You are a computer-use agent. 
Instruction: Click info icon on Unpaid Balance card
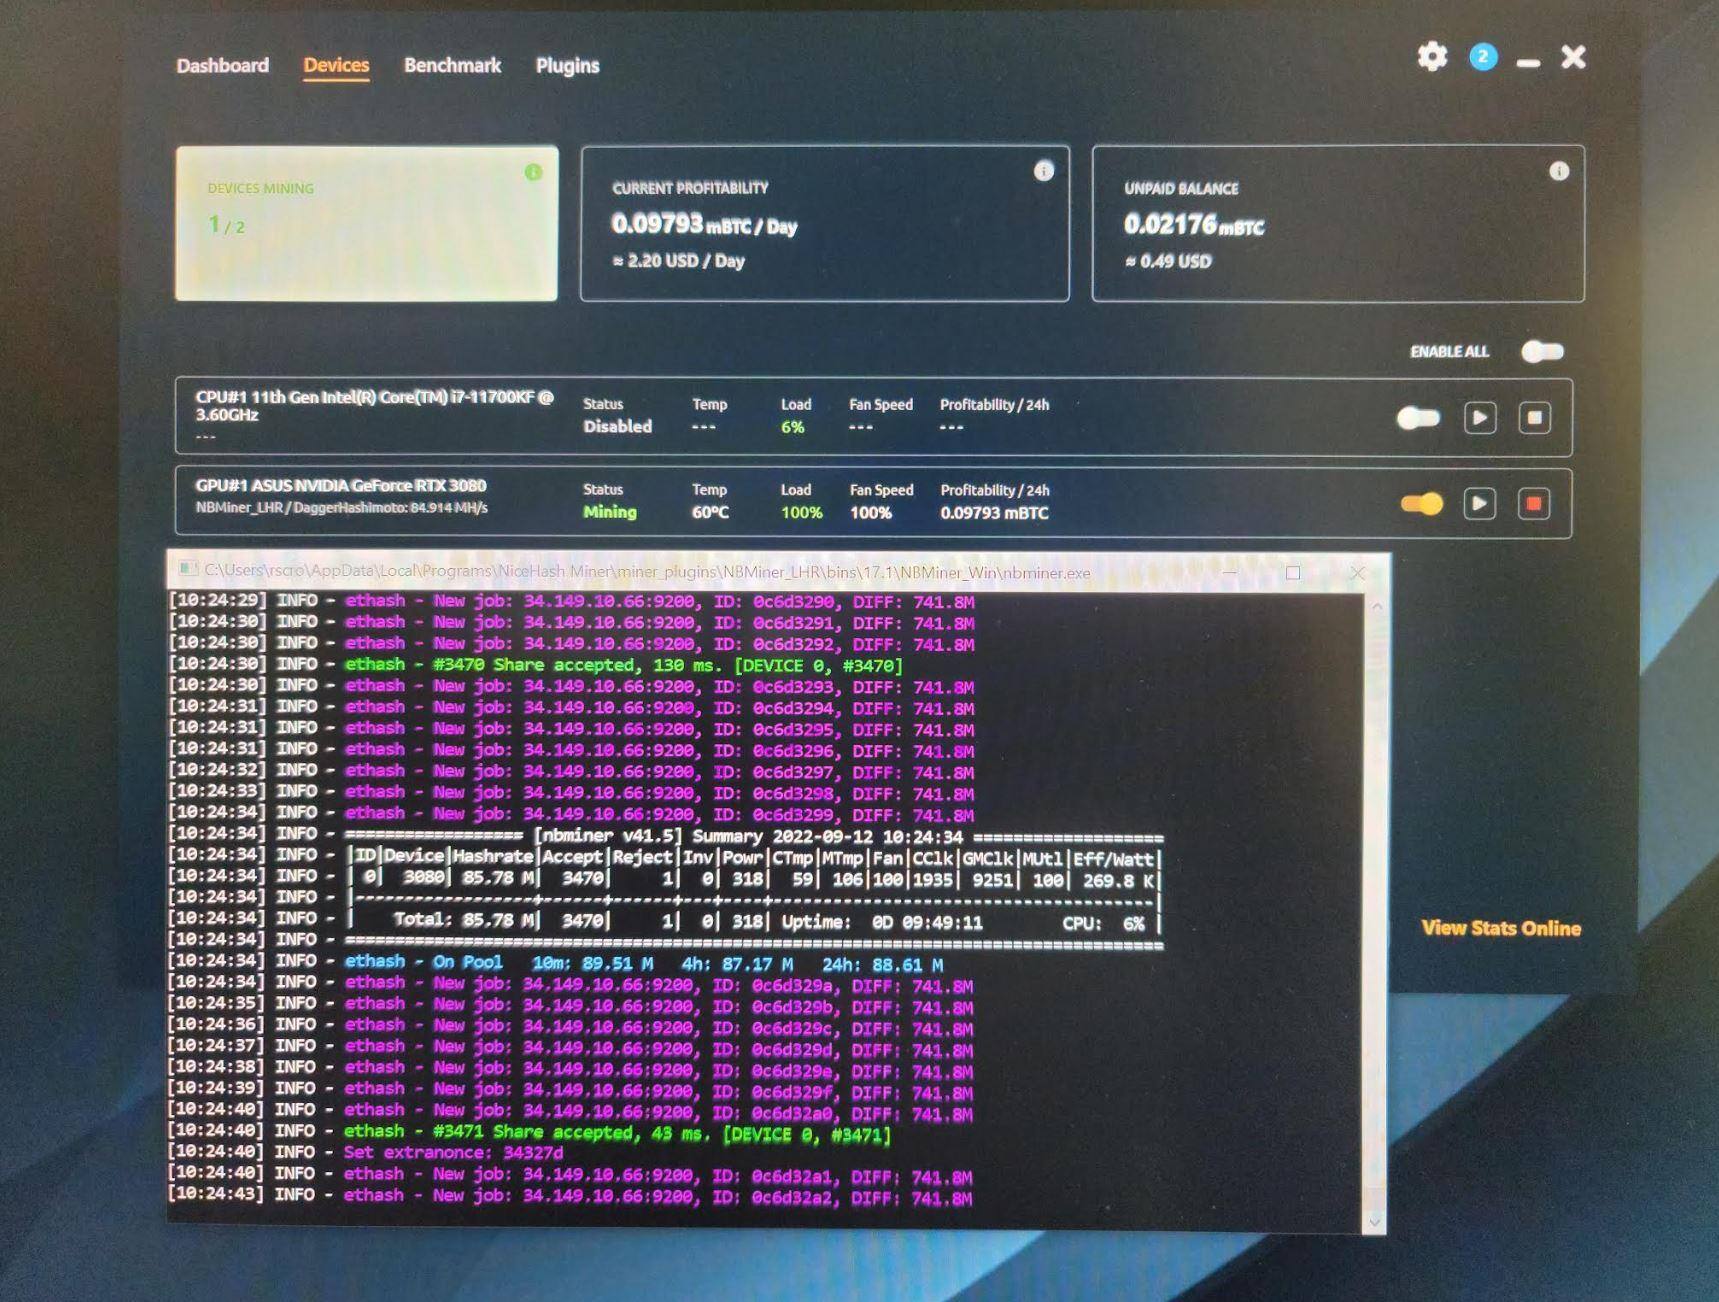click(1558, 171)
